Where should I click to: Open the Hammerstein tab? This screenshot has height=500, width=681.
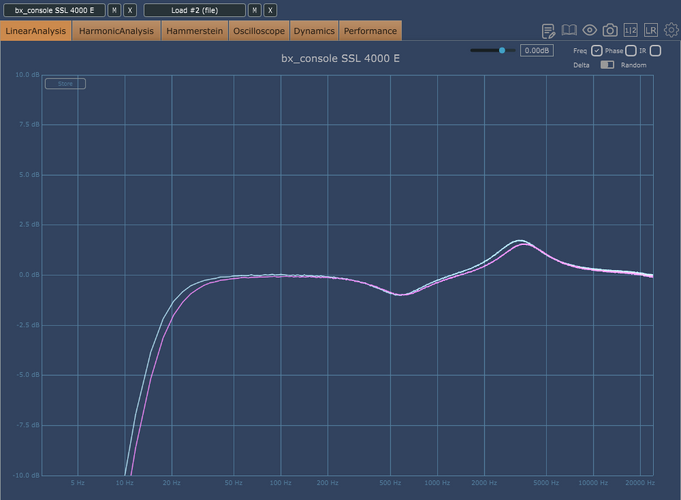pos(194,31)
